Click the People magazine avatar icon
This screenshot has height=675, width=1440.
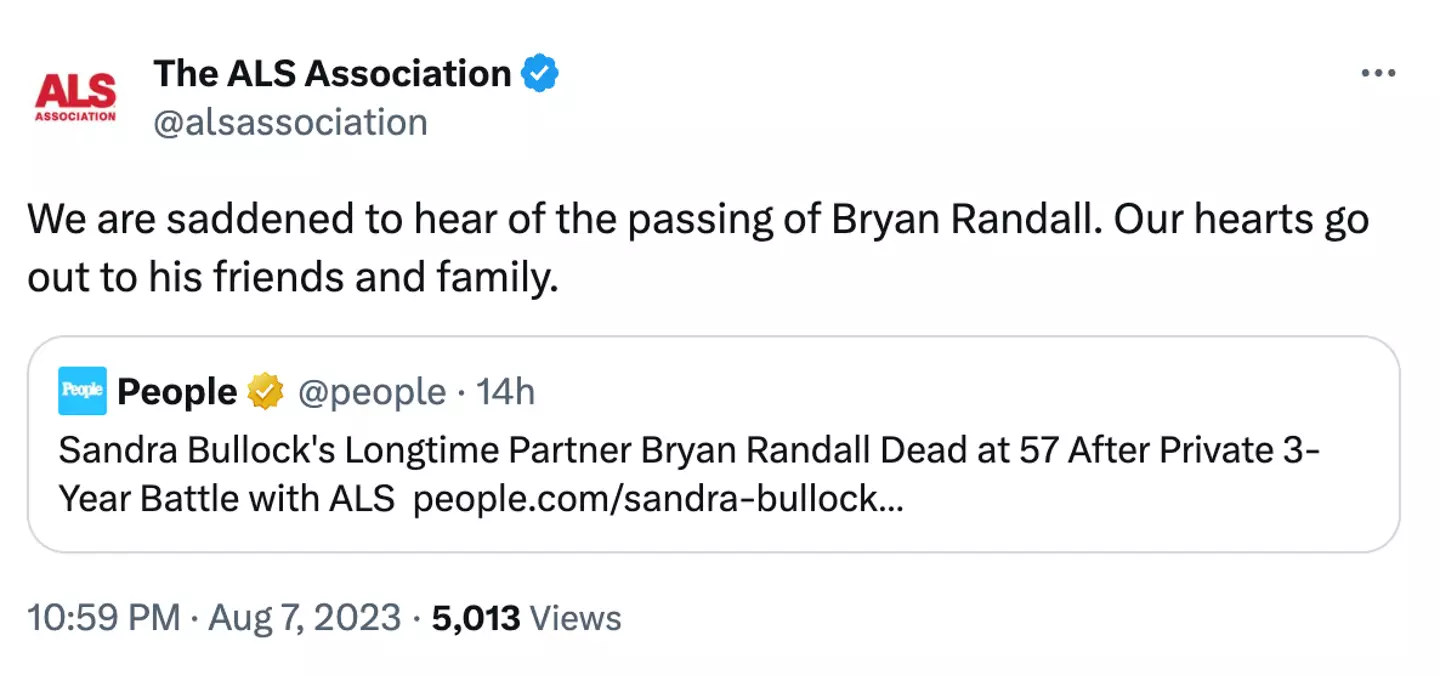coord(82,391)
